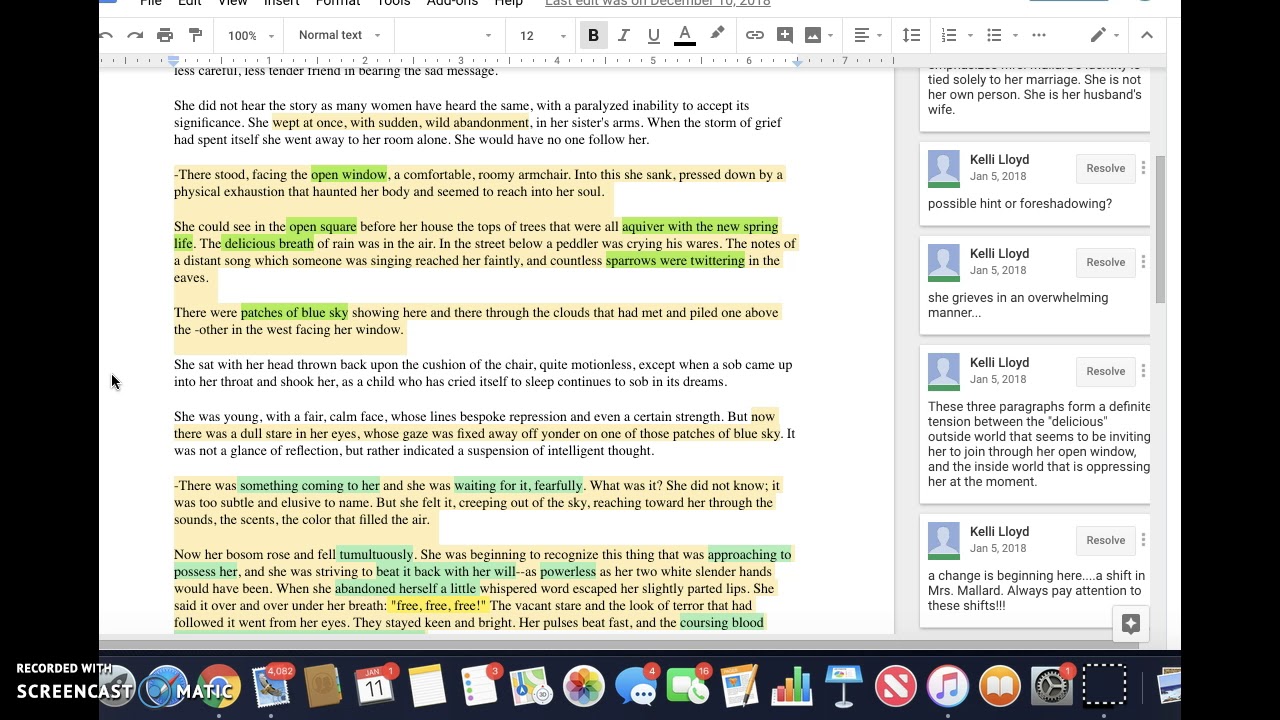Resolve the 'she grieves in an overwhelming' comment
The width and height of the screenshot is (1280, 720).
point(1105,262)
